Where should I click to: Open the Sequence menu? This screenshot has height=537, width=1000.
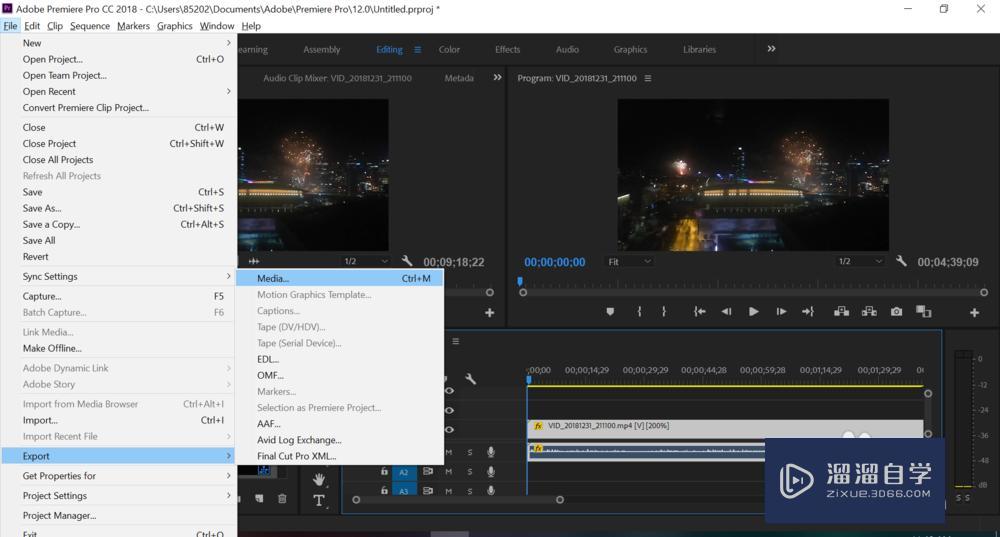click(x=90, y=26)
